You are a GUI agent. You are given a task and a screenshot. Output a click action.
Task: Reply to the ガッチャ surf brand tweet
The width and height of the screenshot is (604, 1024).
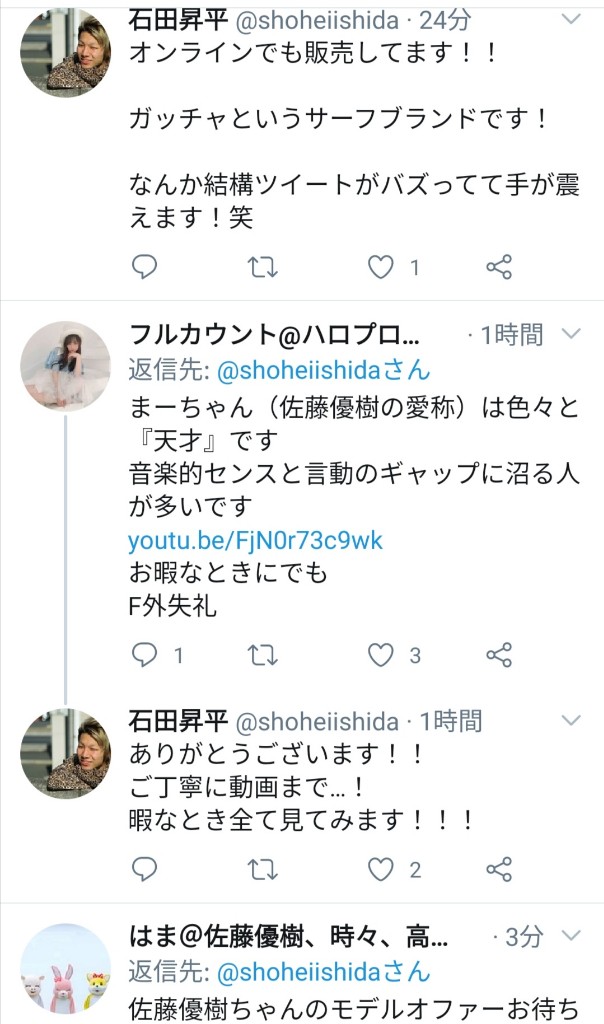145,267
